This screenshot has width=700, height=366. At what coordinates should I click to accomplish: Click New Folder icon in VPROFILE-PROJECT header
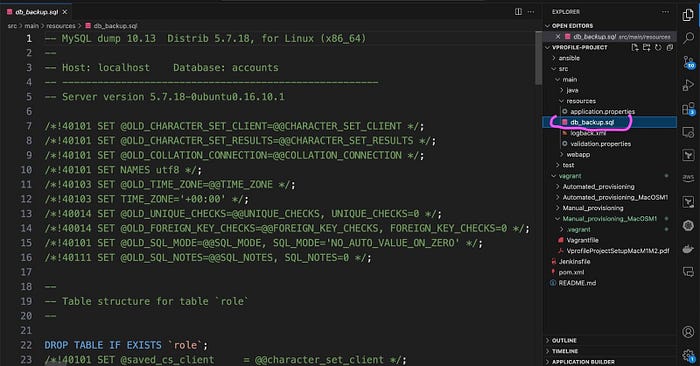point(646,47)
